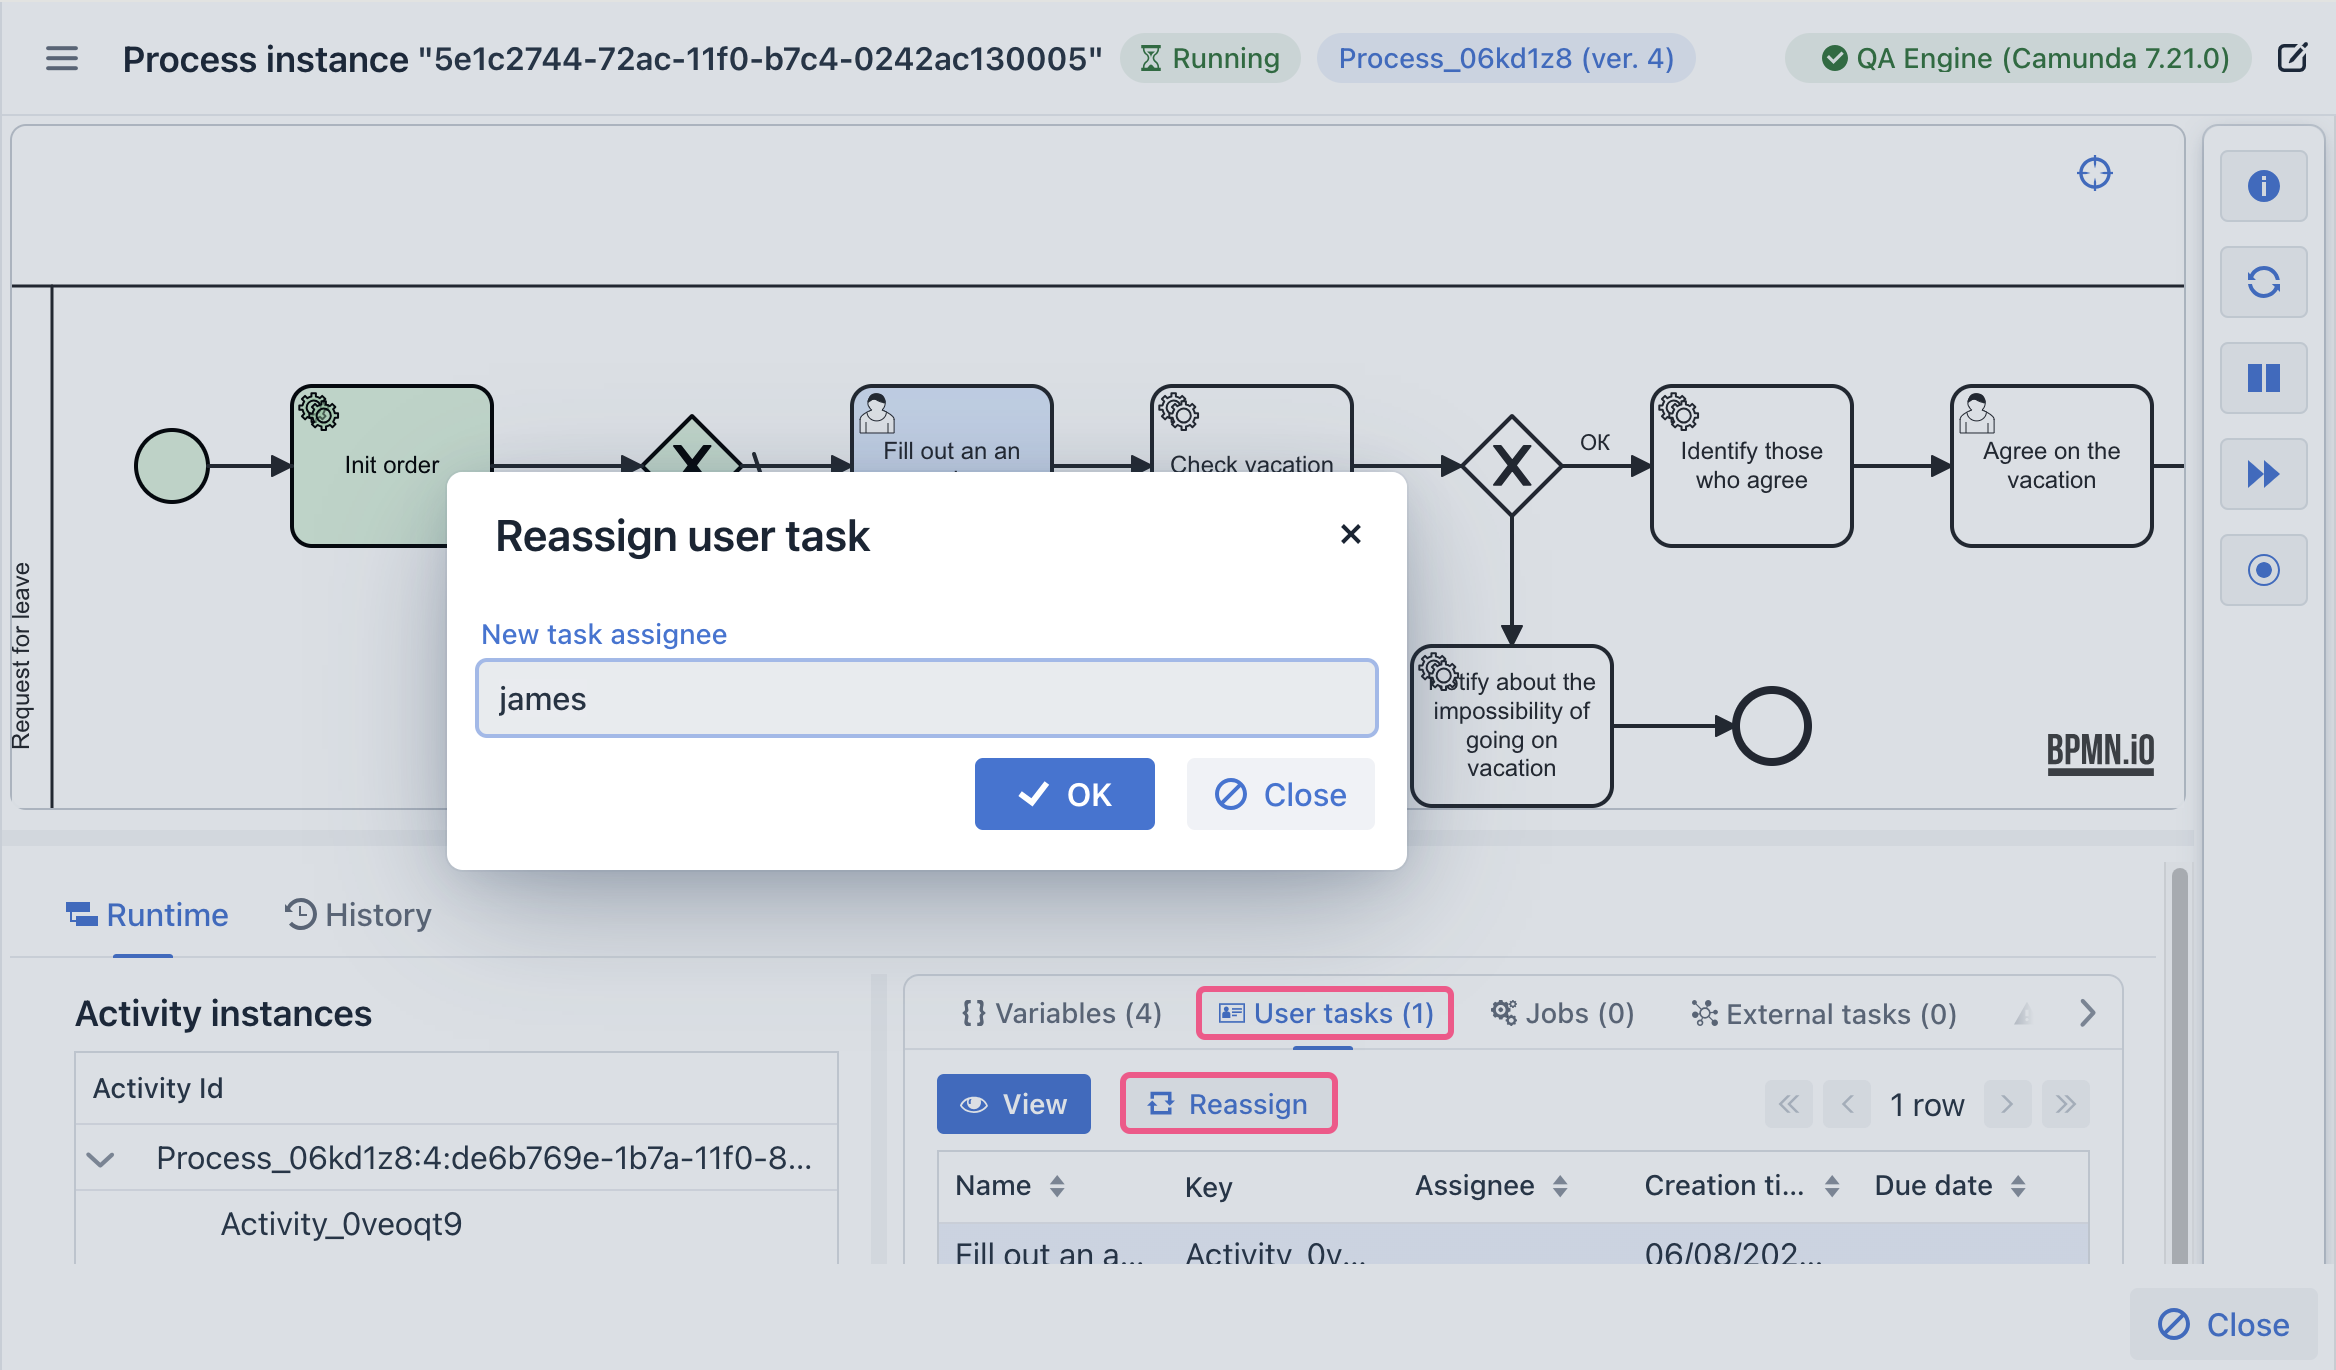Screen dimensions: 2336x1370
Task: Click the fast-forward migrate icon
Action: (2263, 474)
